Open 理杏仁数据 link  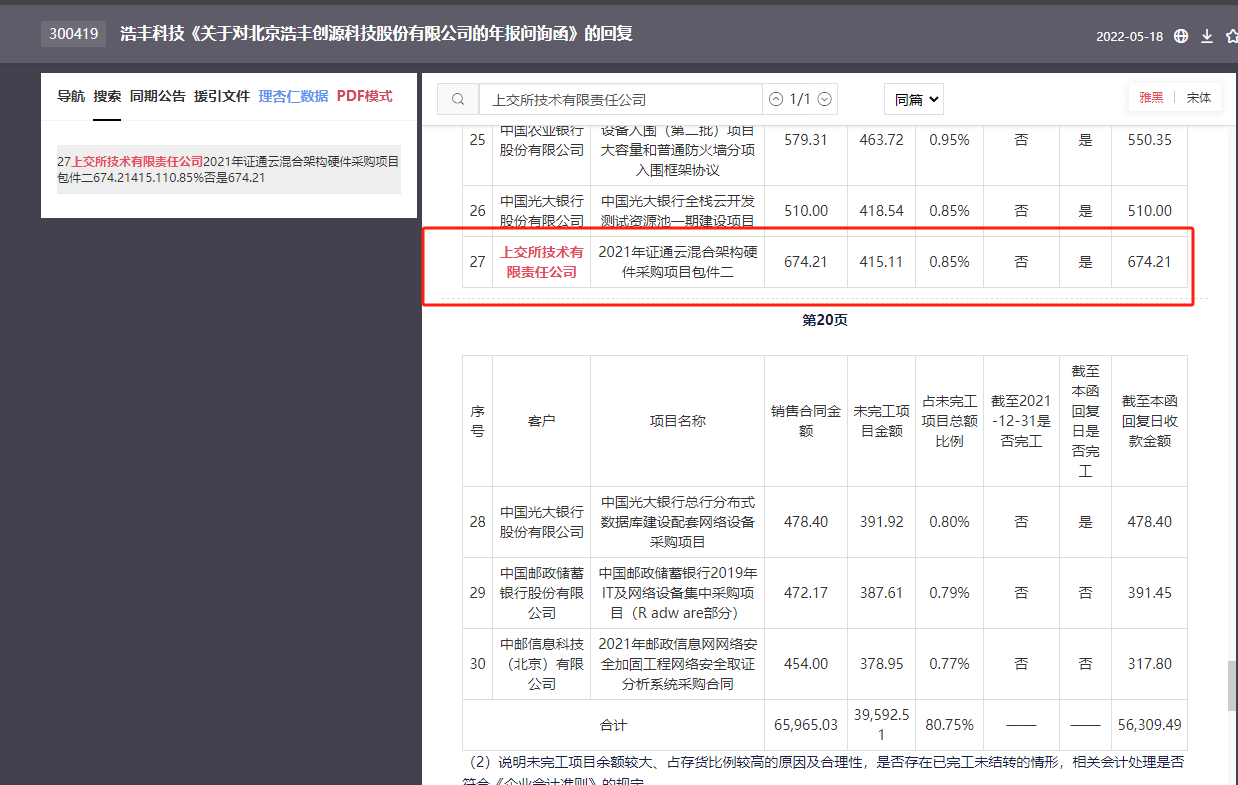click(293, 96)
